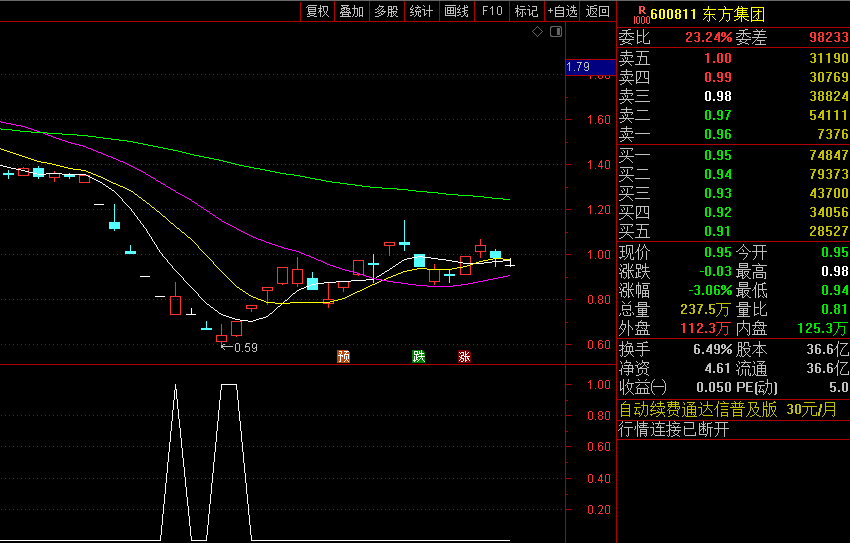Image resolution: width=850 pixels, height=543 pixels.
Task: Select the 画线 drawing tools button
Action: (x=456, y=11)
